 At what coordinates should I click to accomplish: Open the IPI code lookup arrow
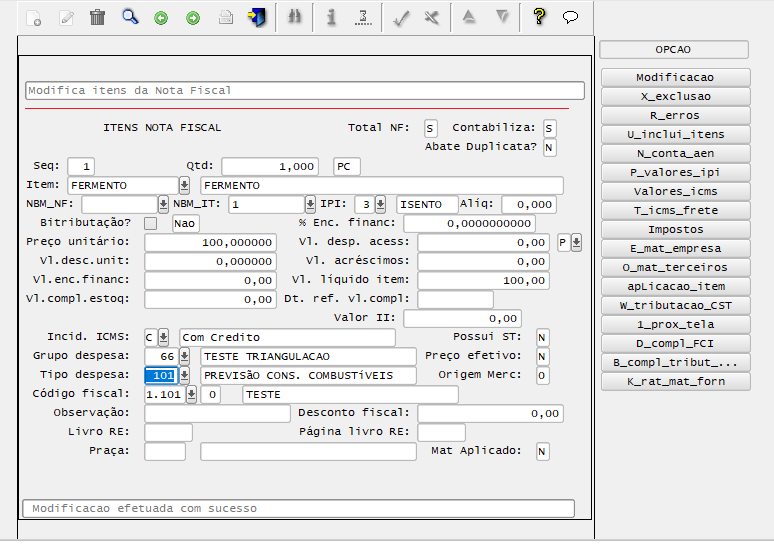click(x=380, y=204)
